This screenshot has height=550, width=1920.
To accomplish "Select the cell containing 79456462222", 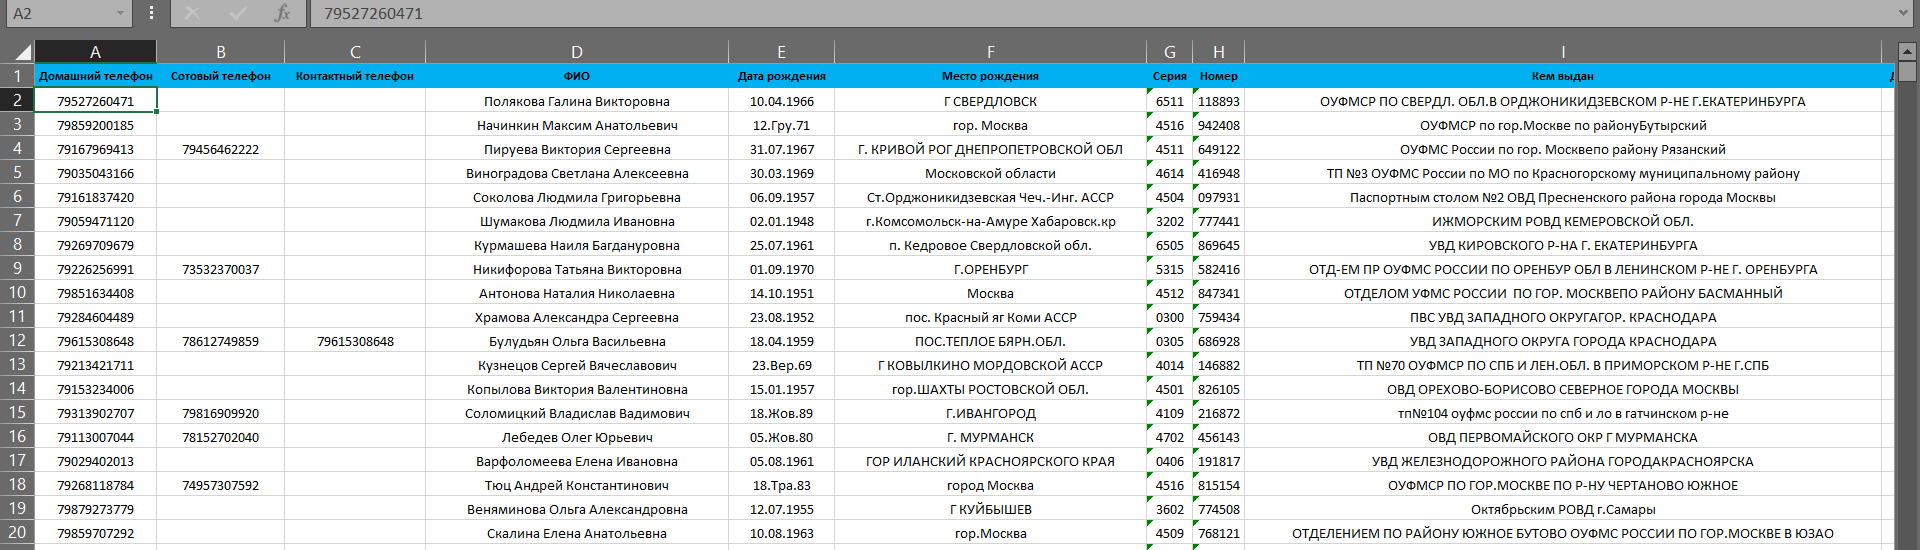I will coord(221,149).
